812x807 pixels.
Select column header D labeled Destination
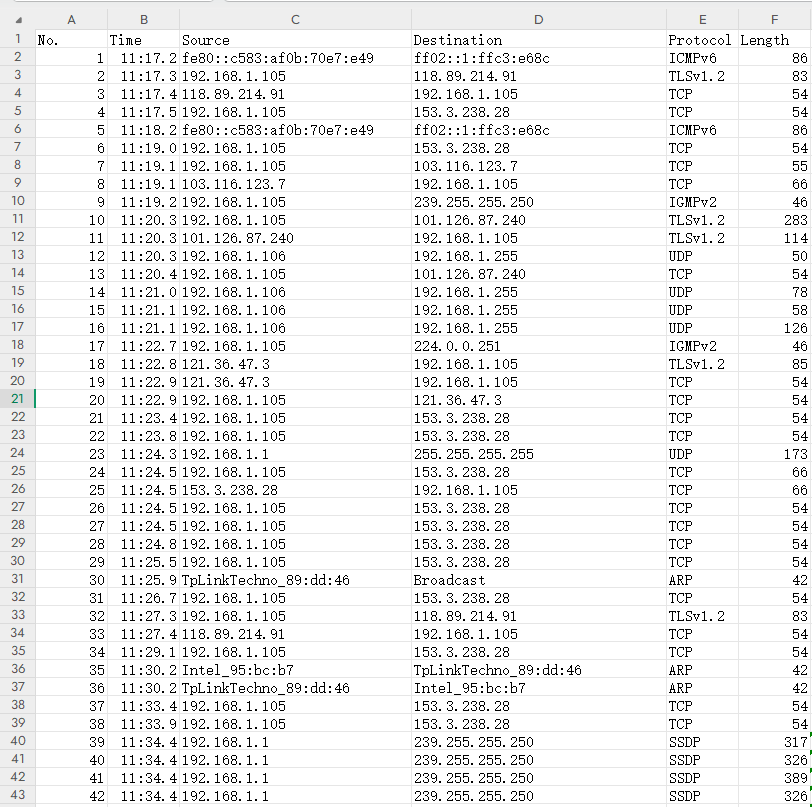click(538, 19)
